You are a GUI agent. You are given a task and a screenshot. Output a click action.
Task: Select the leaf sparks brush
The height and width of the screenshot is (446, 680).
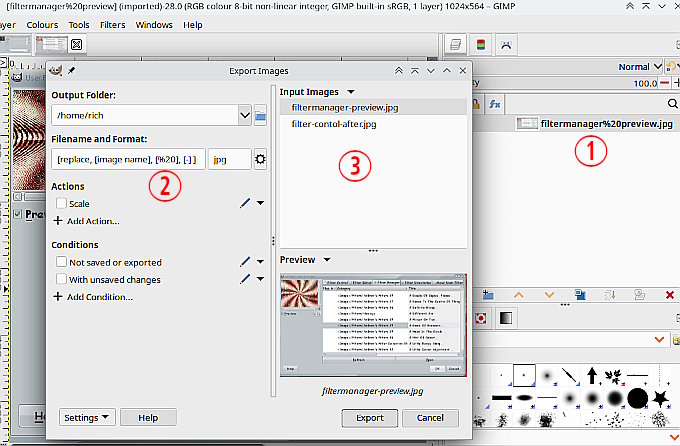tap(614, 376)
